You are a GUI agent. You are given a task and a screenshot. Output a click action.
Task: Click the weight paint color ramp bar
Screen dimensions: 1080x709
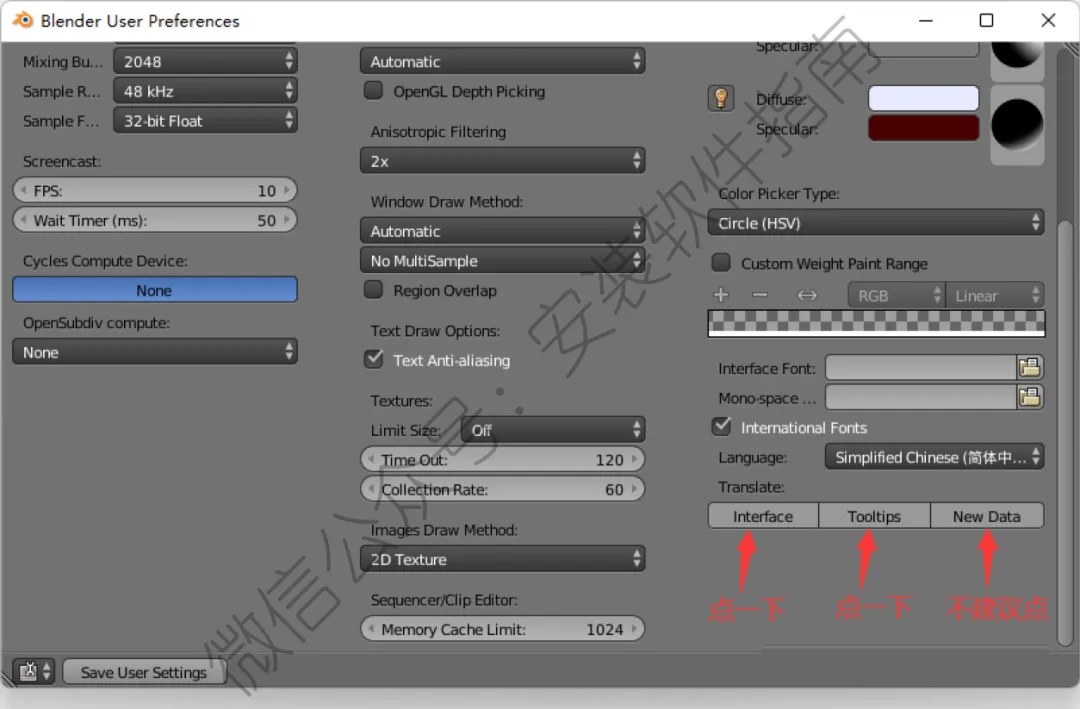[876, 323]
